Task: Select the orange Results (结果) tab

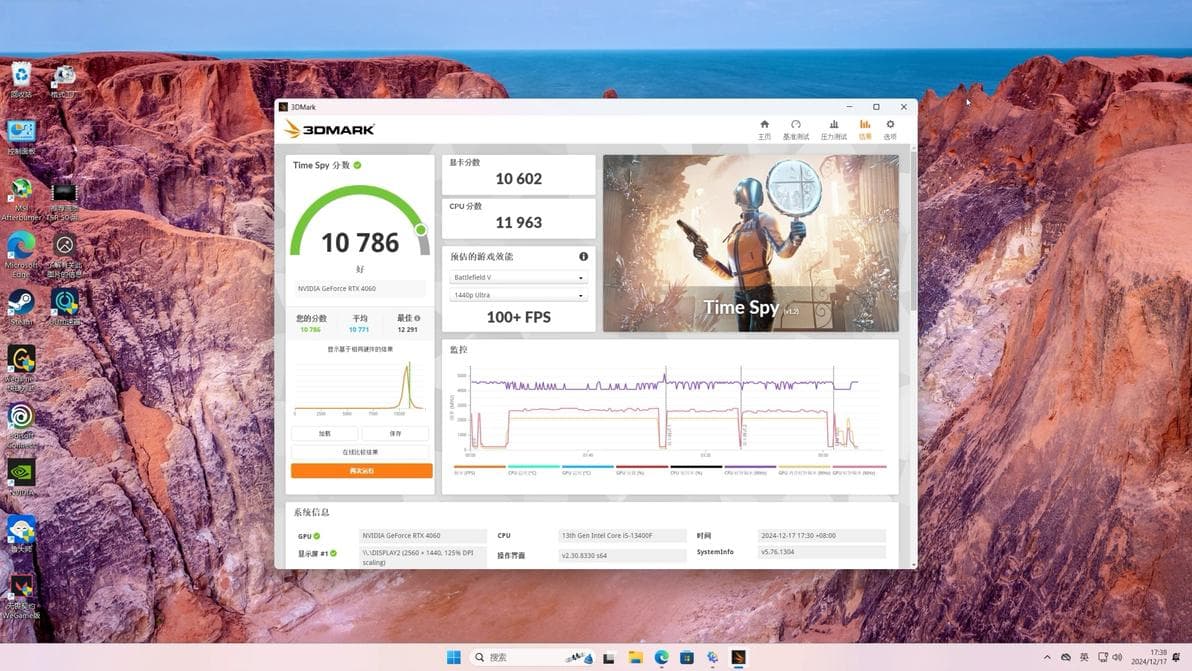Action: pos(865,129)
